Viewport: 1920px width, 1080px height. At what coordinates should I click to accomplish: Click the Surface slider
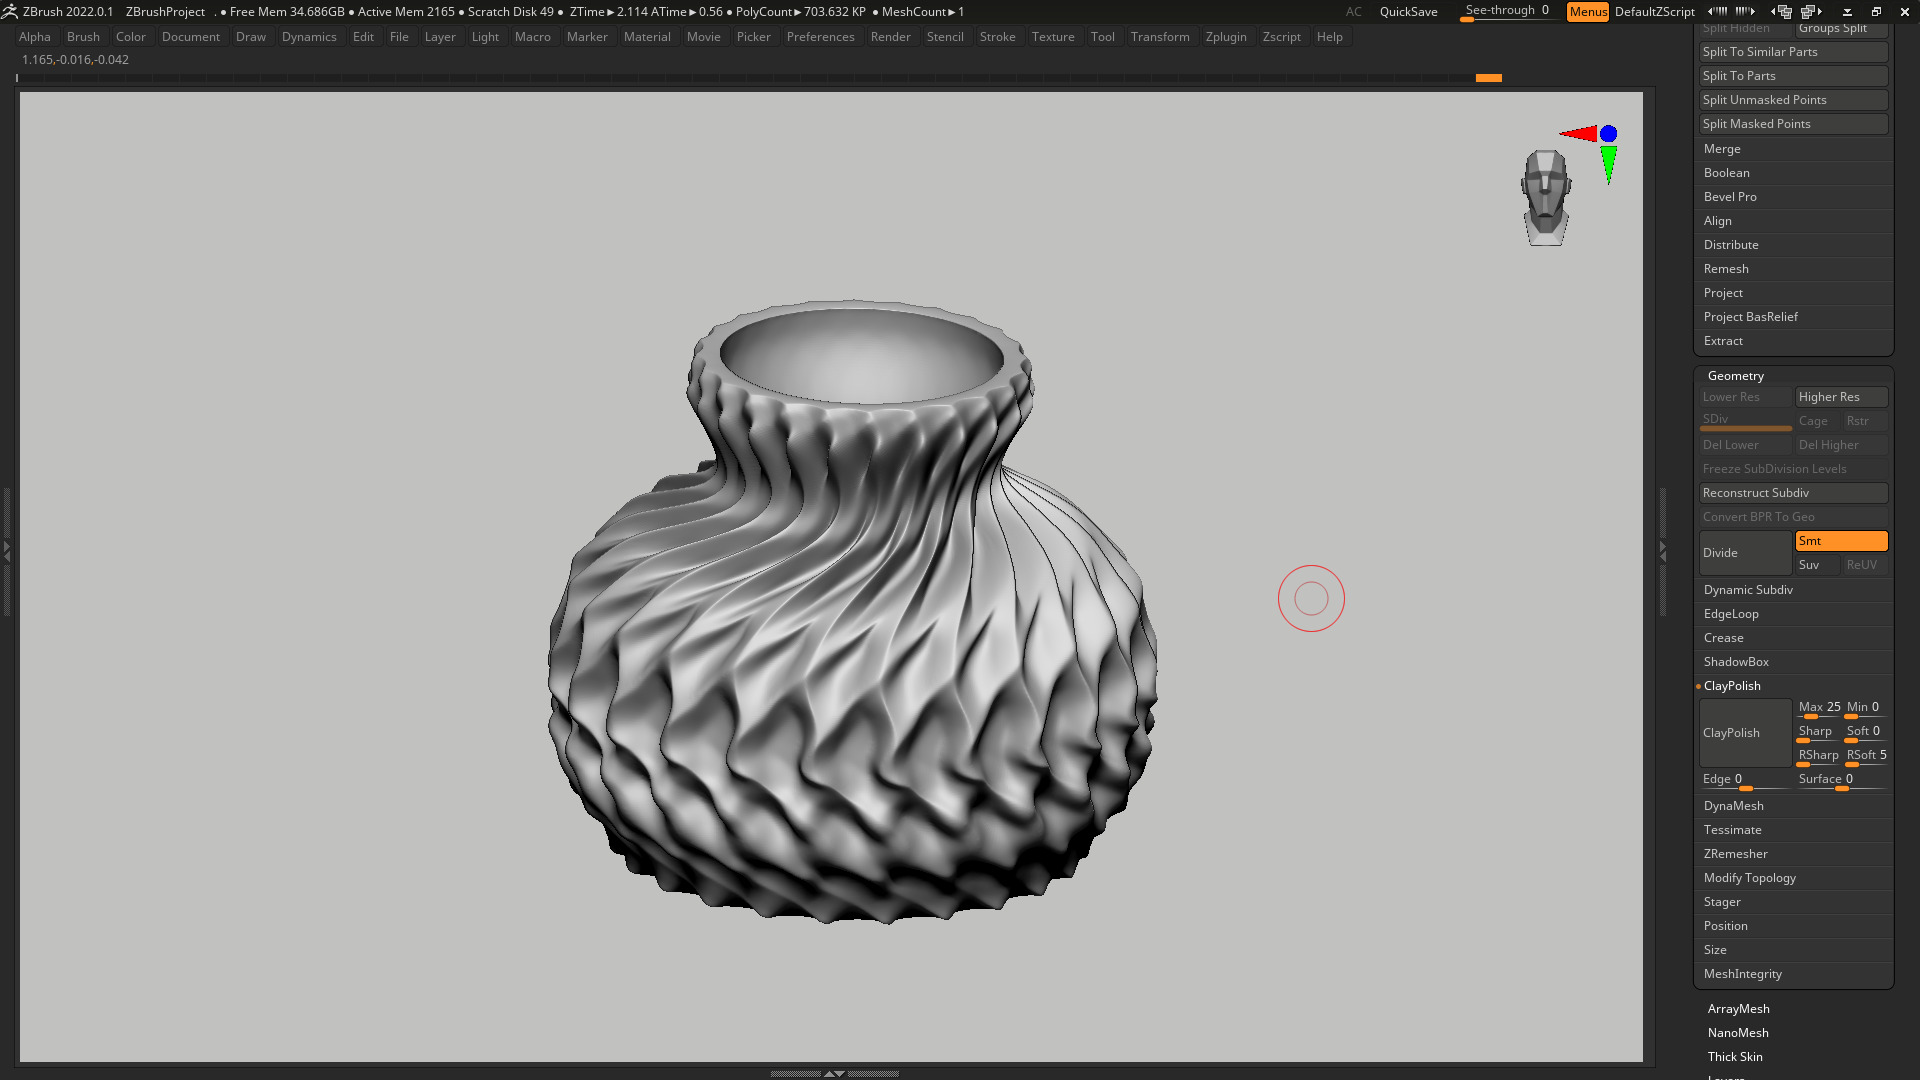coord(1841,780)
